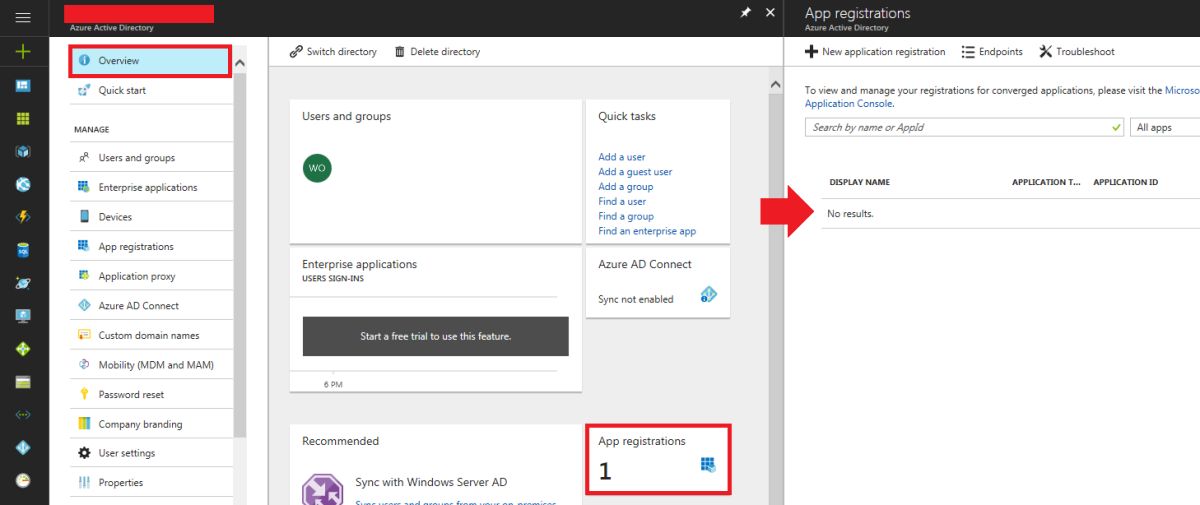Open Company branding menu item
Screen dimensions: 1200x505
(153, 424)
